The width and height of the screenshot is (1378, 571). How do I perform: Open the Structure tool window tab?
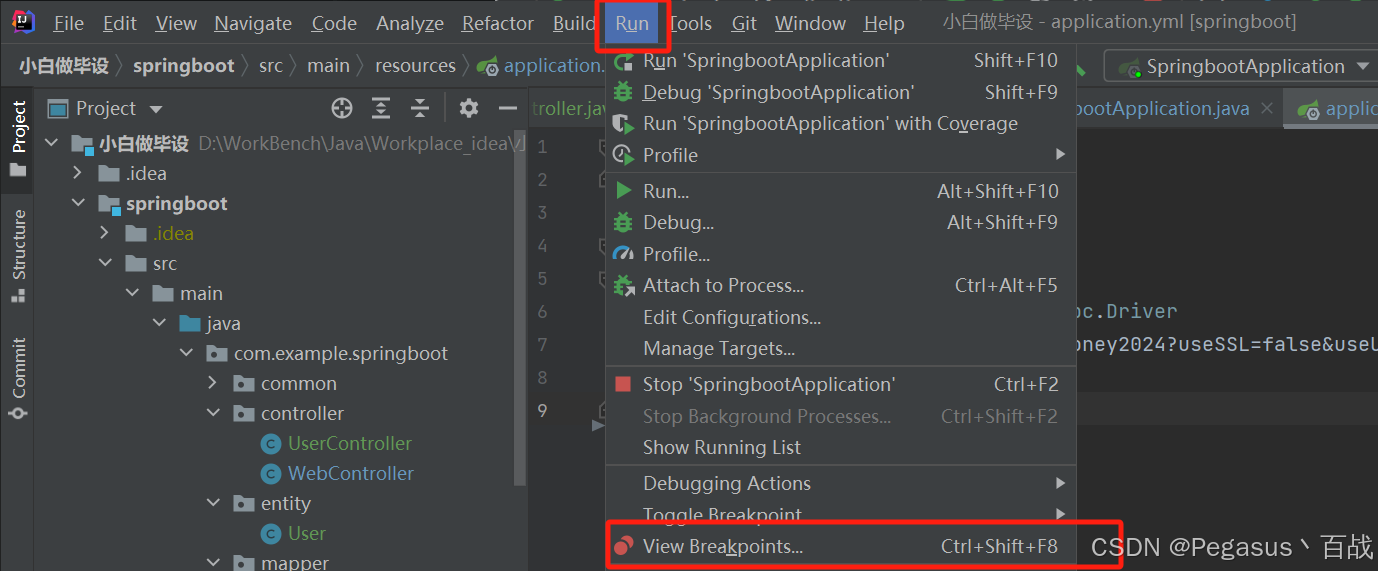coord(18,256)
